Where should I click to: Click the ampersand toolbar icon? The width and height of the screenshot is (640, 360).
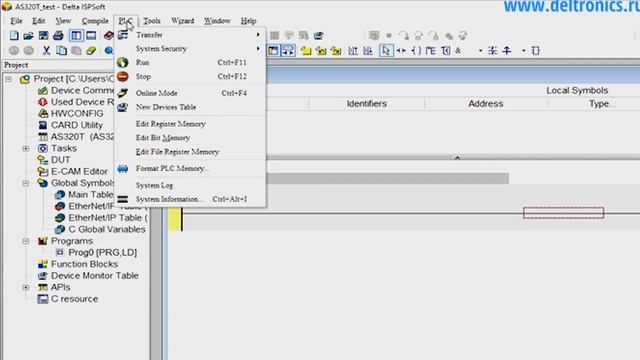(458, 51)
